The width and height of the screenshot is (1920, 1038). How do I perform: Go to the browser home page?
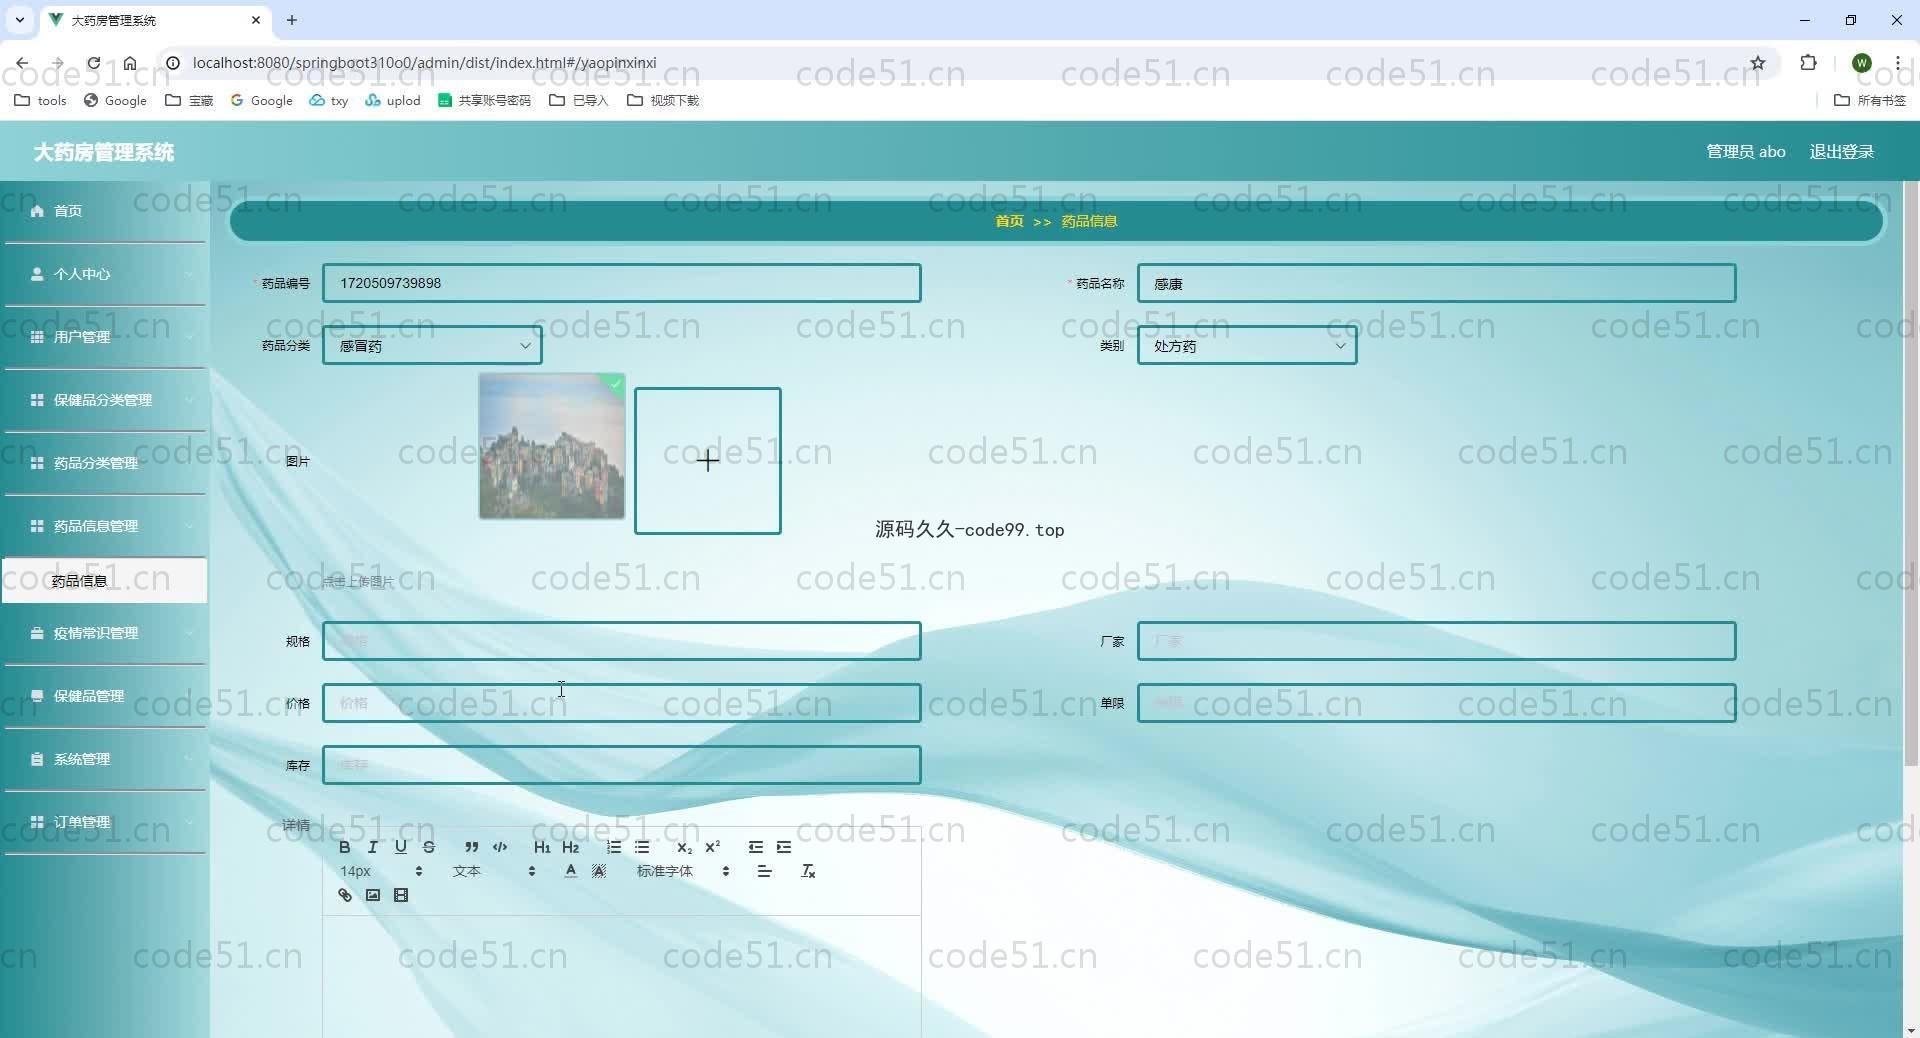pyautogui.click(x=130, y=63)
